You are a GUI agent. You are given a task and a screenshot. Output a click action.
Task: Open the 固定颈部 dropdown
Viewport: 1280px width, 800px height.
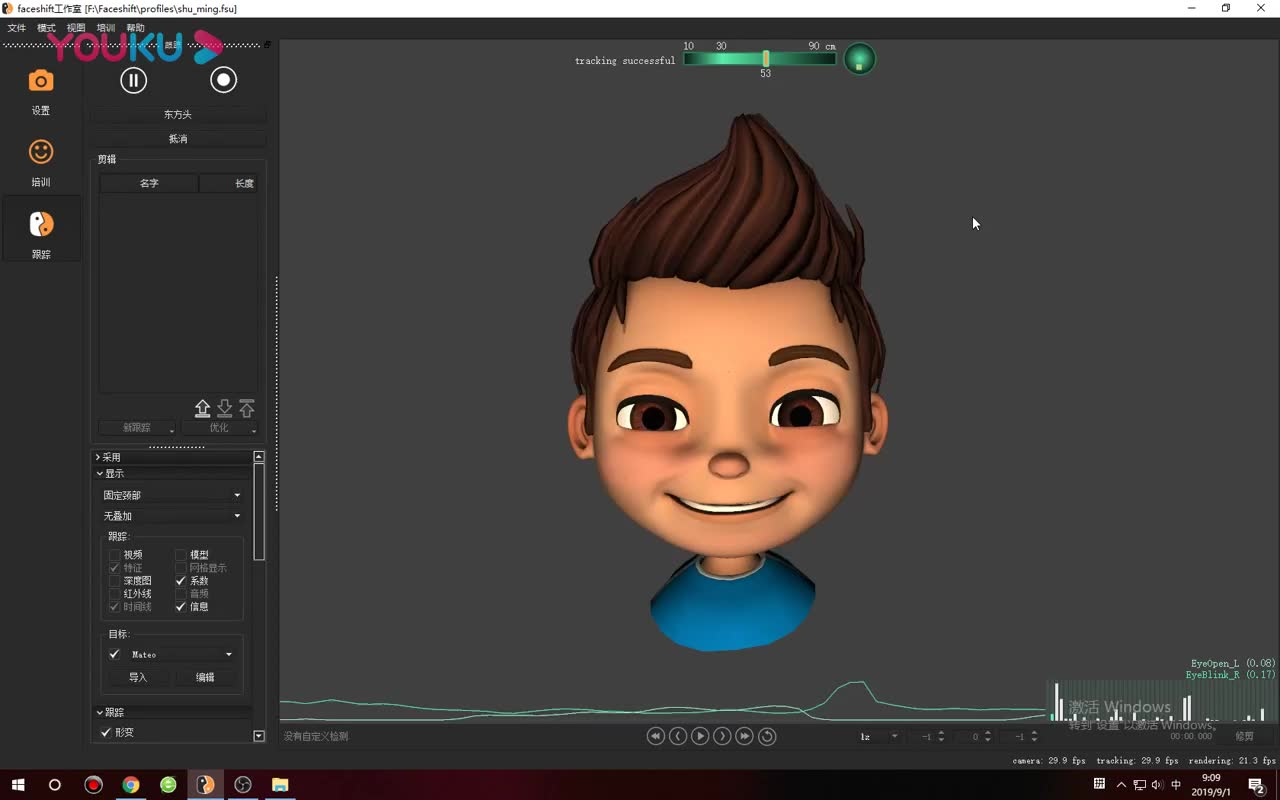[172, 495]
